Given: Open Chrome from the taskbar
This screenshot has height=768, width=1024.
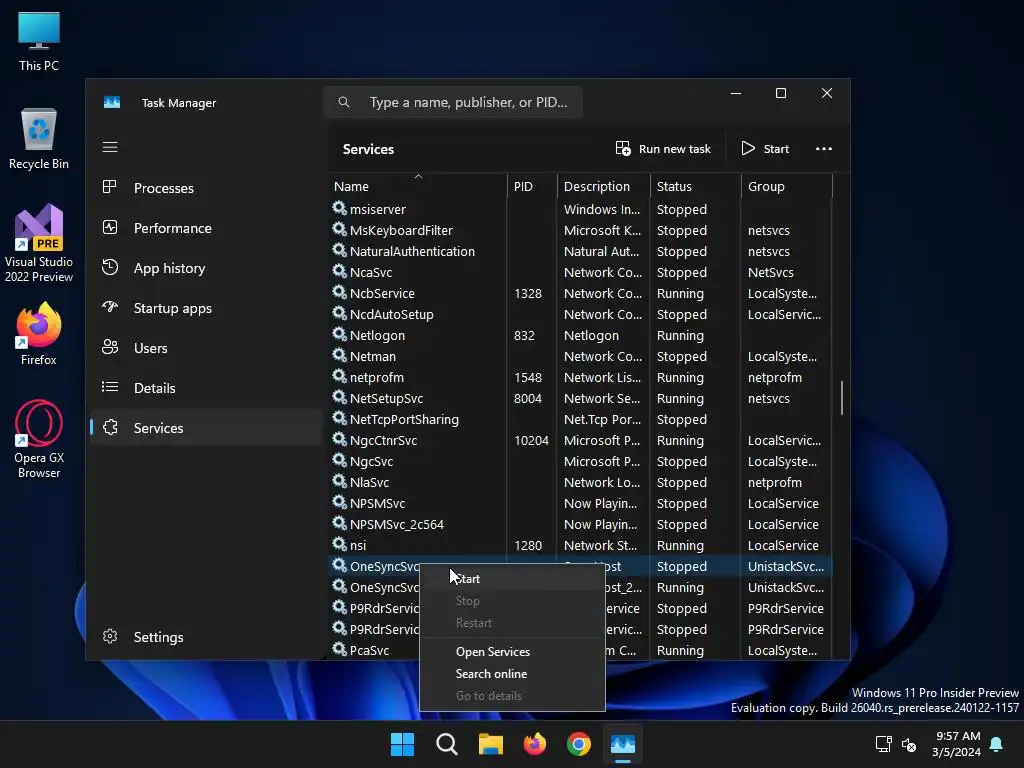Looking at the screenshot, I should click(x=579, y=744).
